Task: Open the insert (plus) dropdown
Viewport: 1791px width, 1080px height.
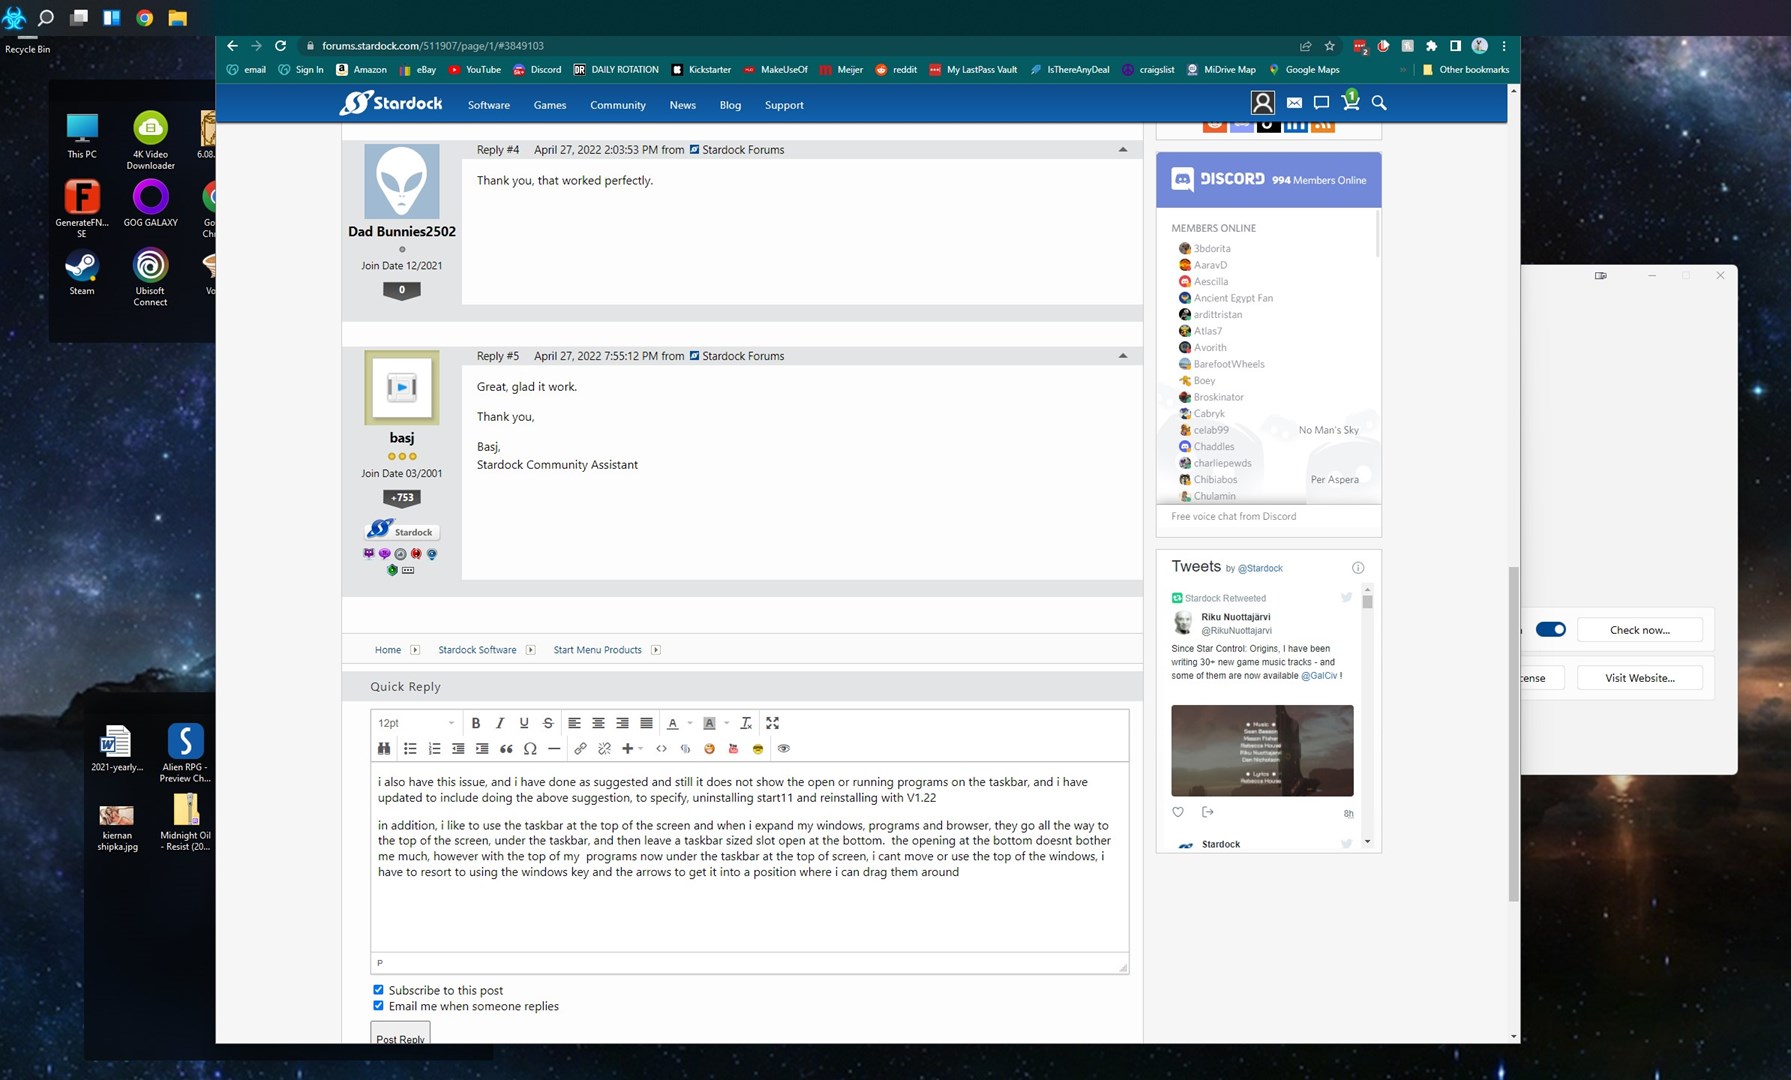Action: [x=632, y=748]
